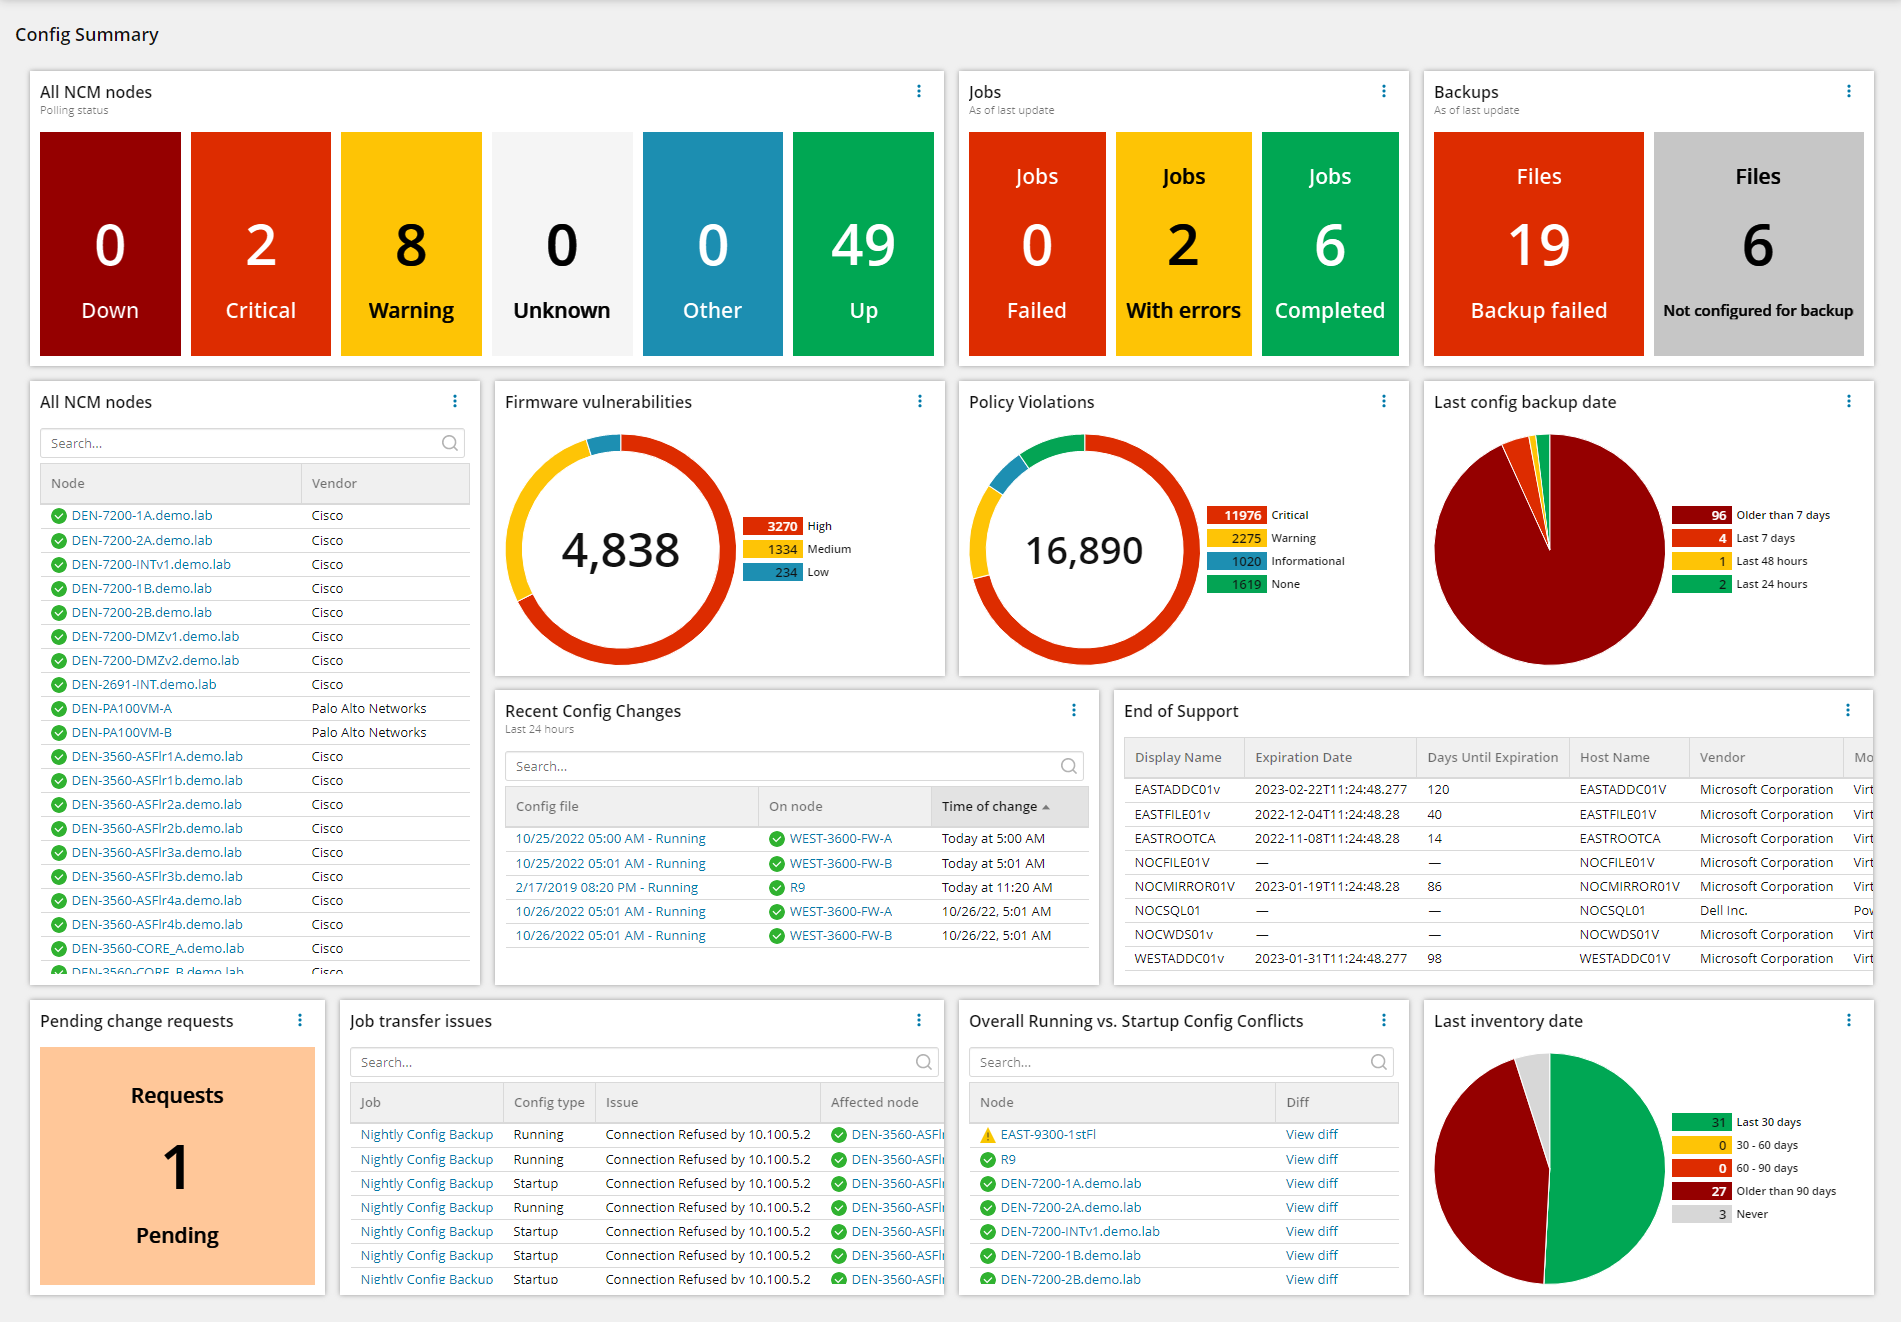
Task: Click Days Until Expiration column header
Action: (x=1492, y=757)
